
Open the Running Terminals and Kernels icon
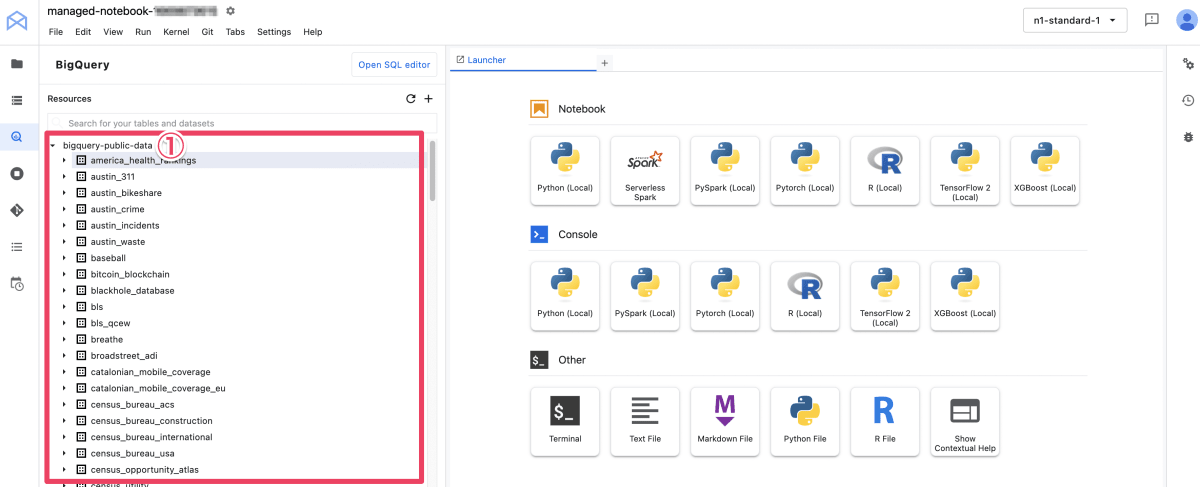[x=17, y=174]
